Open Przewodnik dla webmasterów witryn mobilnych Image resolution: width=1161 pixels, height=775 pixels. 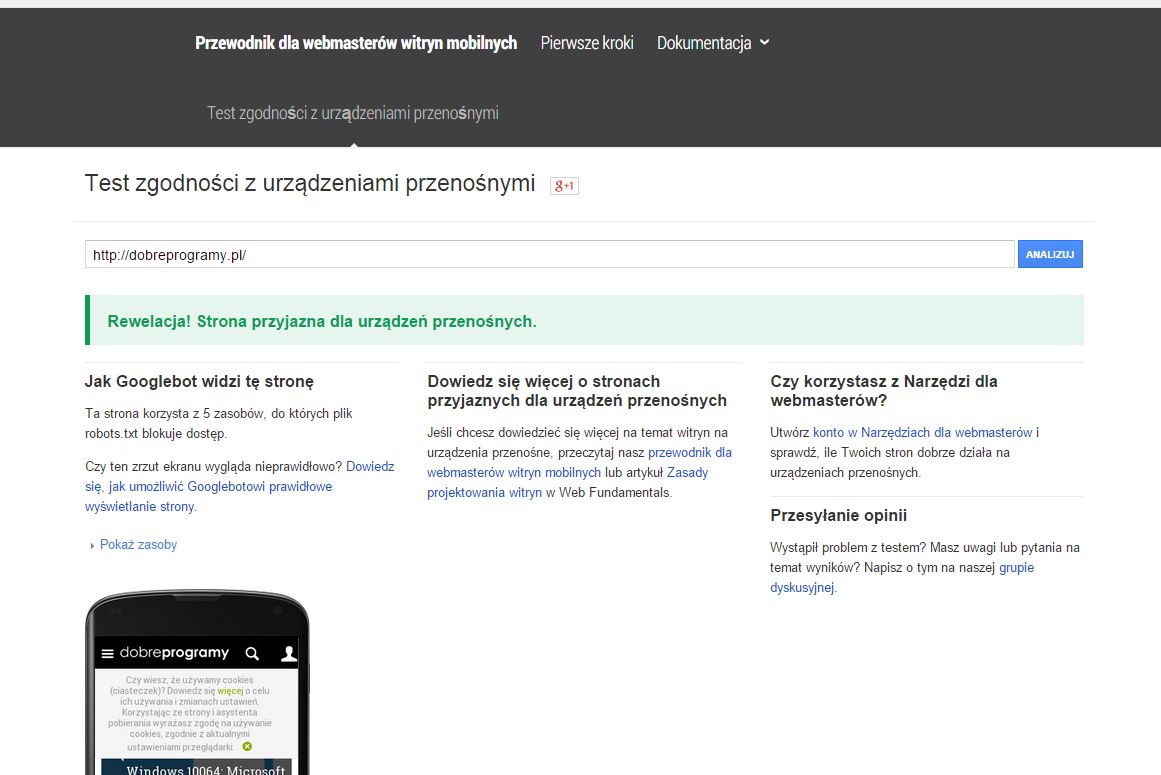coord(356,43)
